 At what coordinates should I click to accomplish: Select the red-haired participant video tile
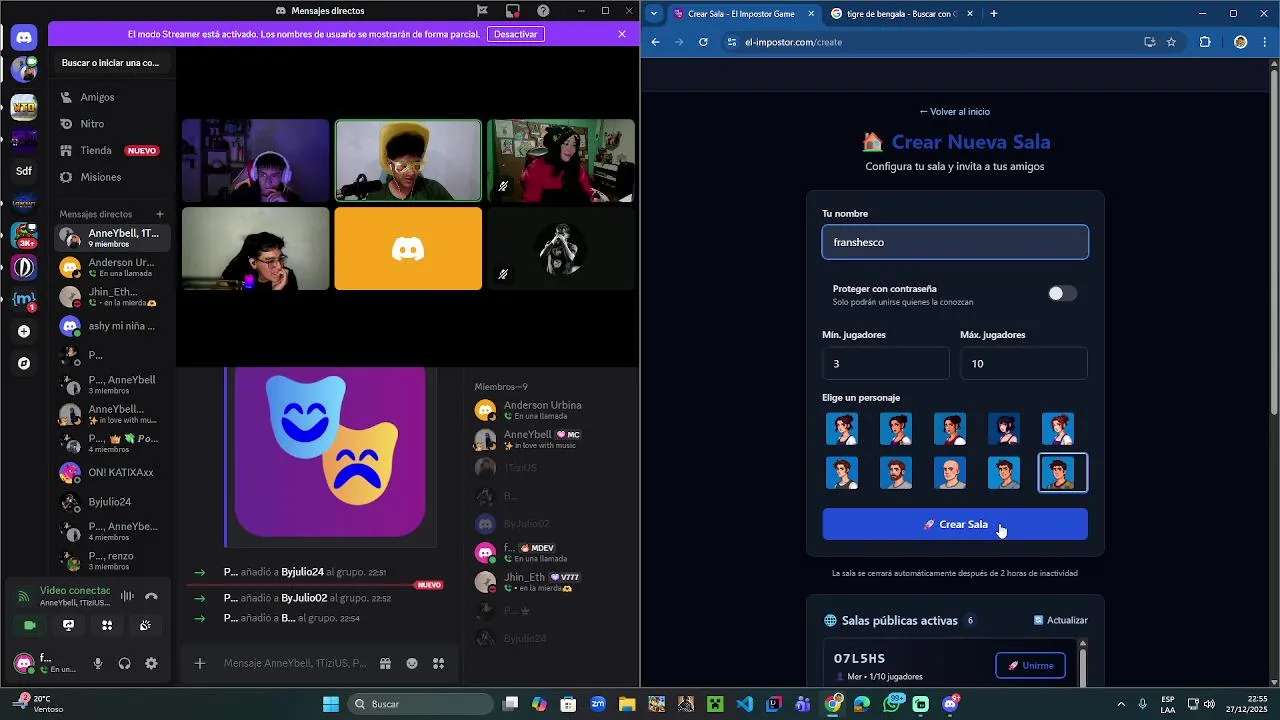click(561, 161)
